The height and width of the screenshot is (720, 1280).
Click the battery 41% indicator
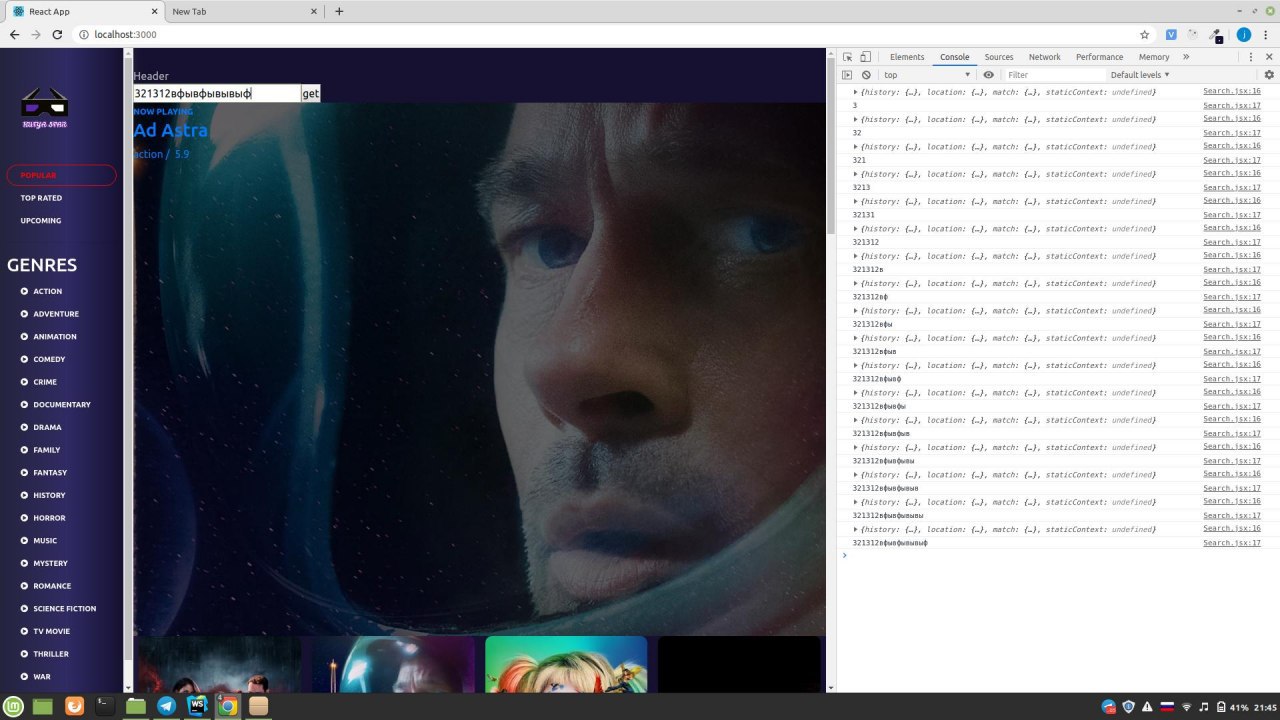click(x=1232, y=707)
